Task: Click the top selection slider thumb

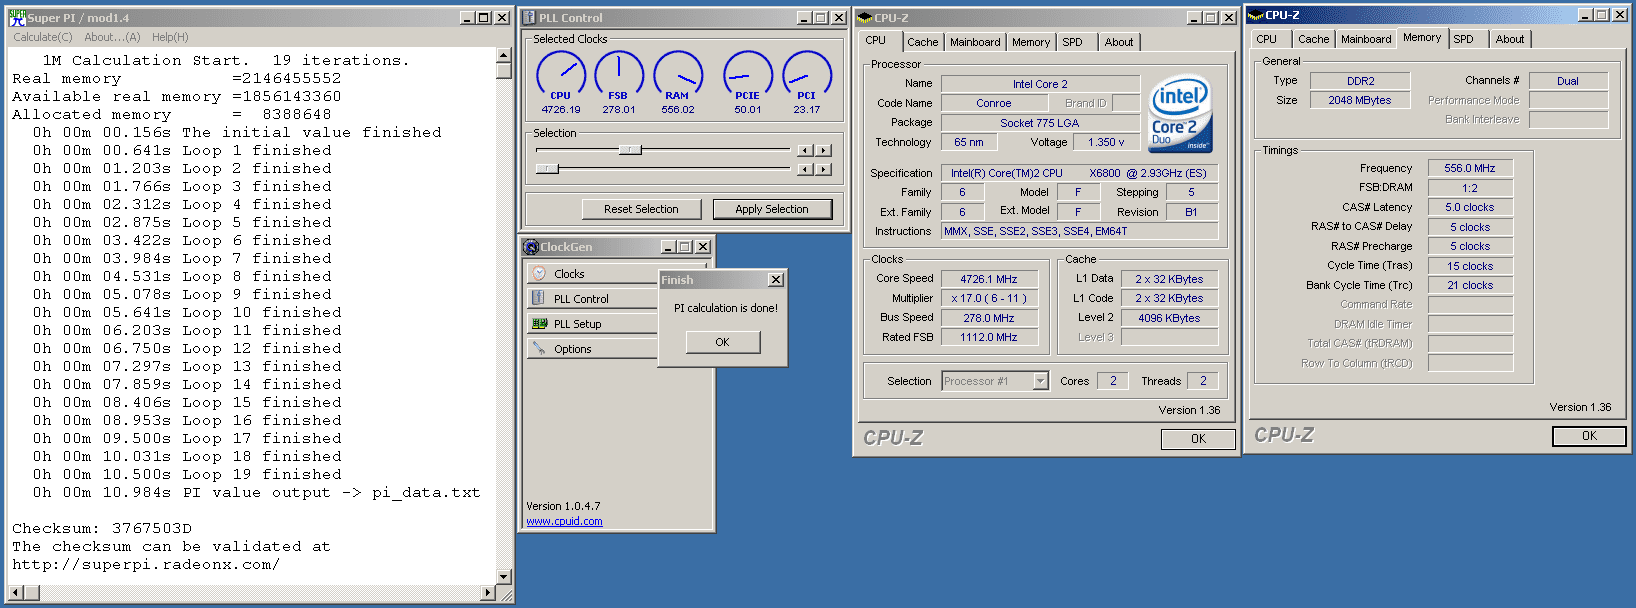Action: [x=630, y=150]
